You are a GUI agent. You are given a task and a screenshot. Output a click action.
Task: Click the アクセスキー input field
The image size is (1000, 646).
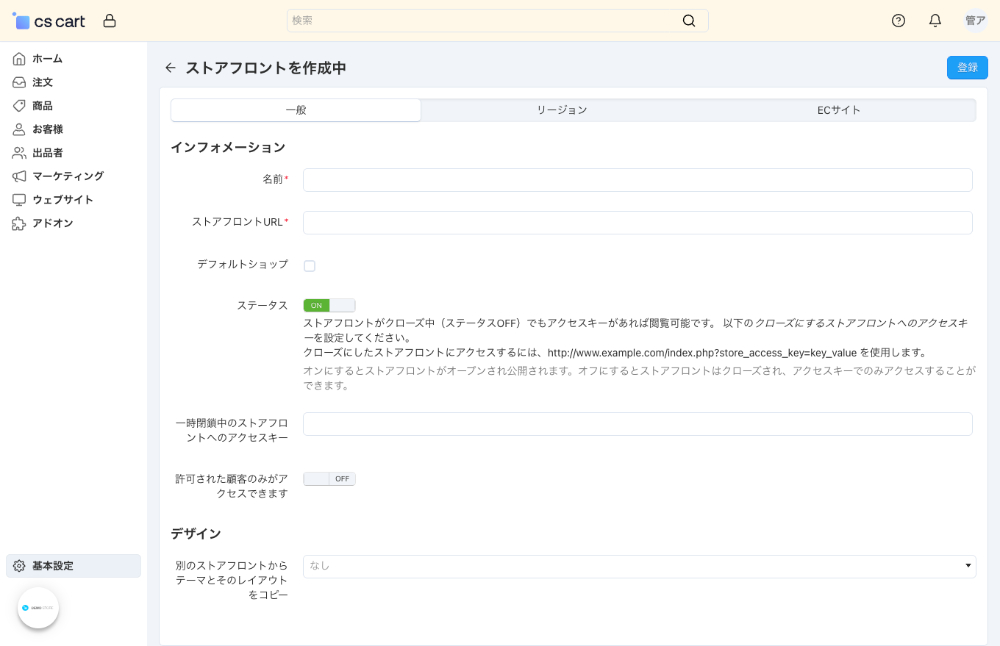(x=638, y=424)
